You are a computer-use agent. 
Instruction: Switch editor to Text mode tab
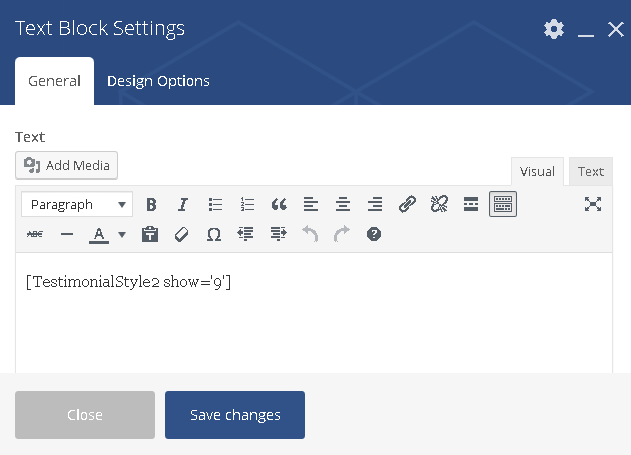tap(590, 171)
